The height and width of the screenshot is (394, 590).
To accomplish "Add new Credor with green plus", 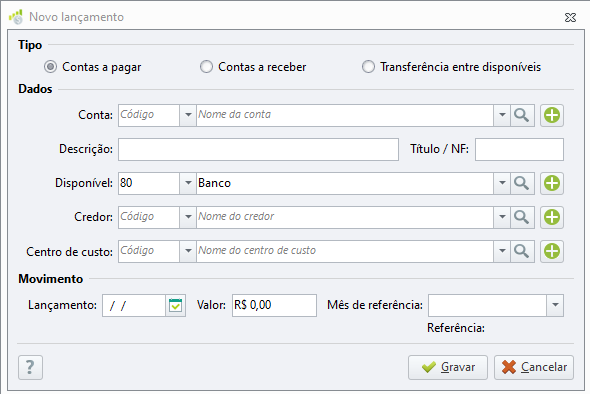I will 552,217.
